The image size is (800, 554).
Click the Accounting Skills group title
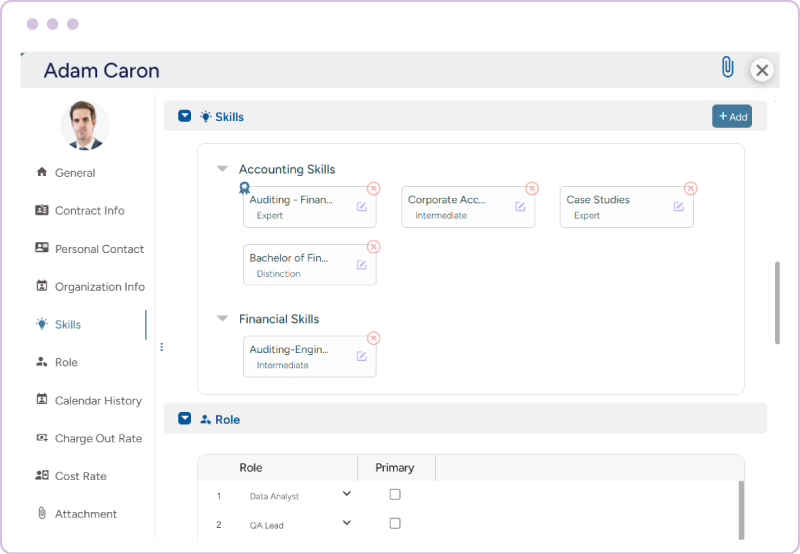click(x=287, y=169)
